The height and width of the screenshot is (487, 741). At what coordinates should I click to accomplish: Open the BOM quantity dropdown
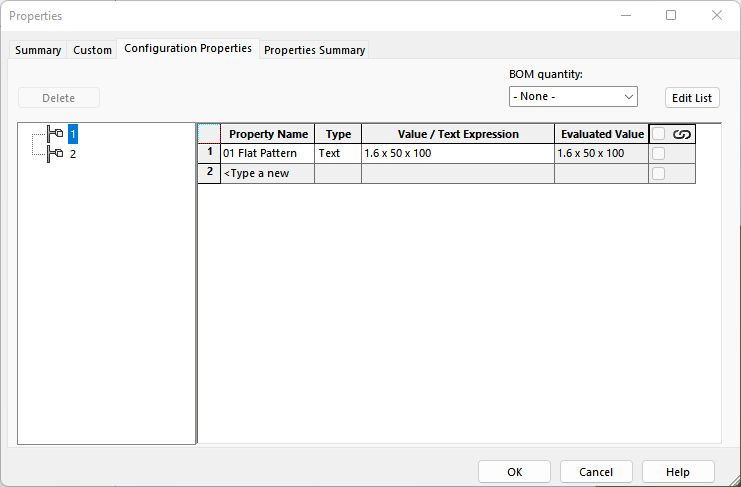(573, 97)
